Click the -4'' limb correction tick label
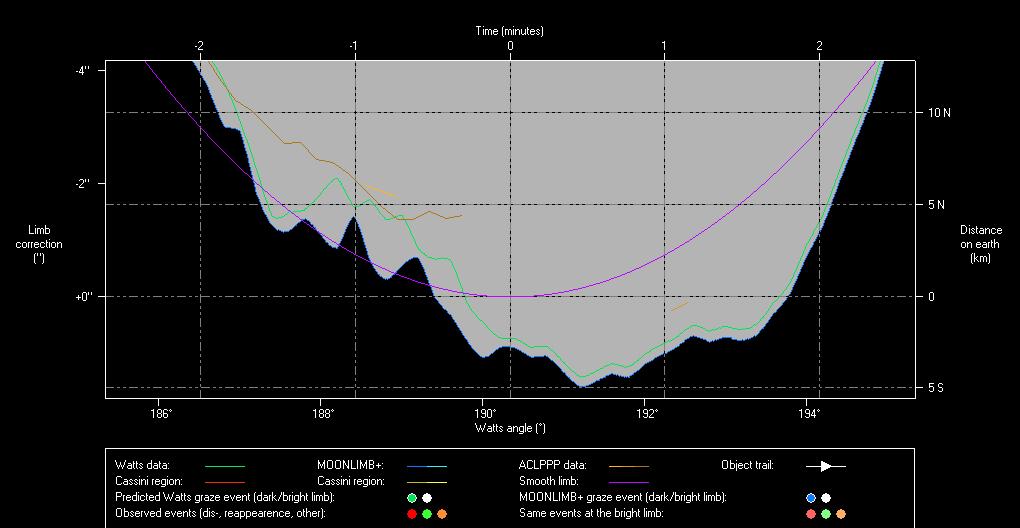 (81, 70)
